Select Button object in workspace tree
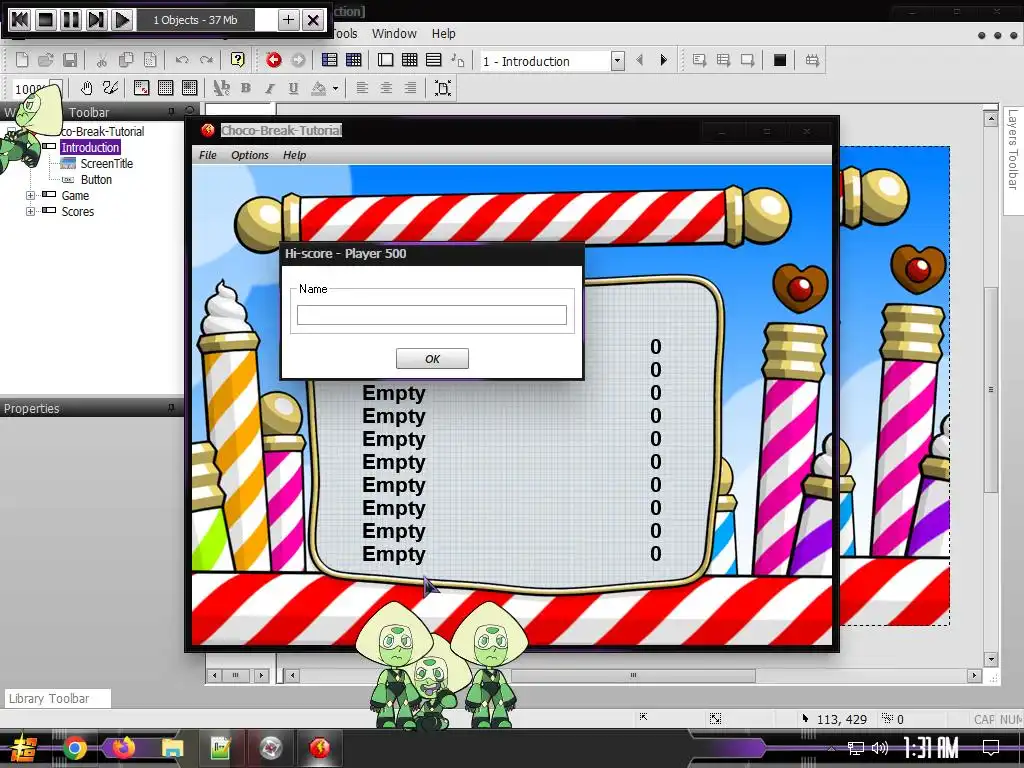 (x=96, y=180)
